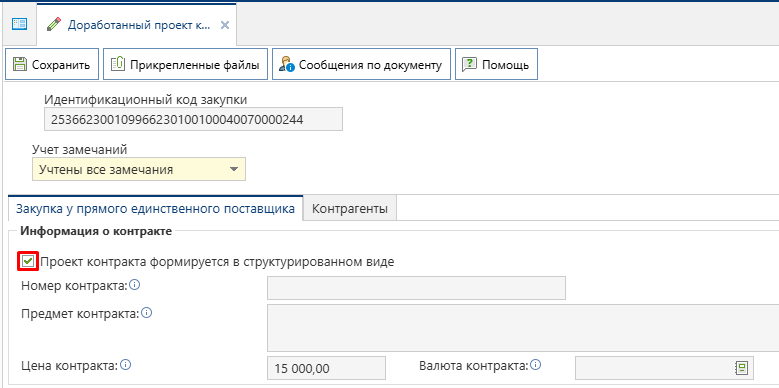This screenshot has height=388, width=779.
Task: Close the Доработанный проект tab
Action: [225, 25]
